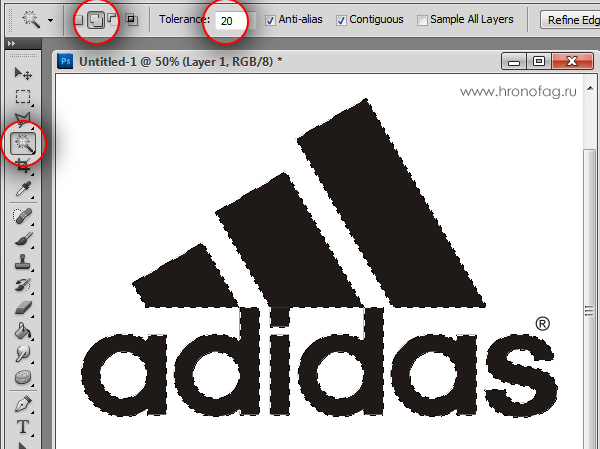Select the Horizontal Type tool
The height and width of the screenshot is (449, 600).
tap(23, 427)
